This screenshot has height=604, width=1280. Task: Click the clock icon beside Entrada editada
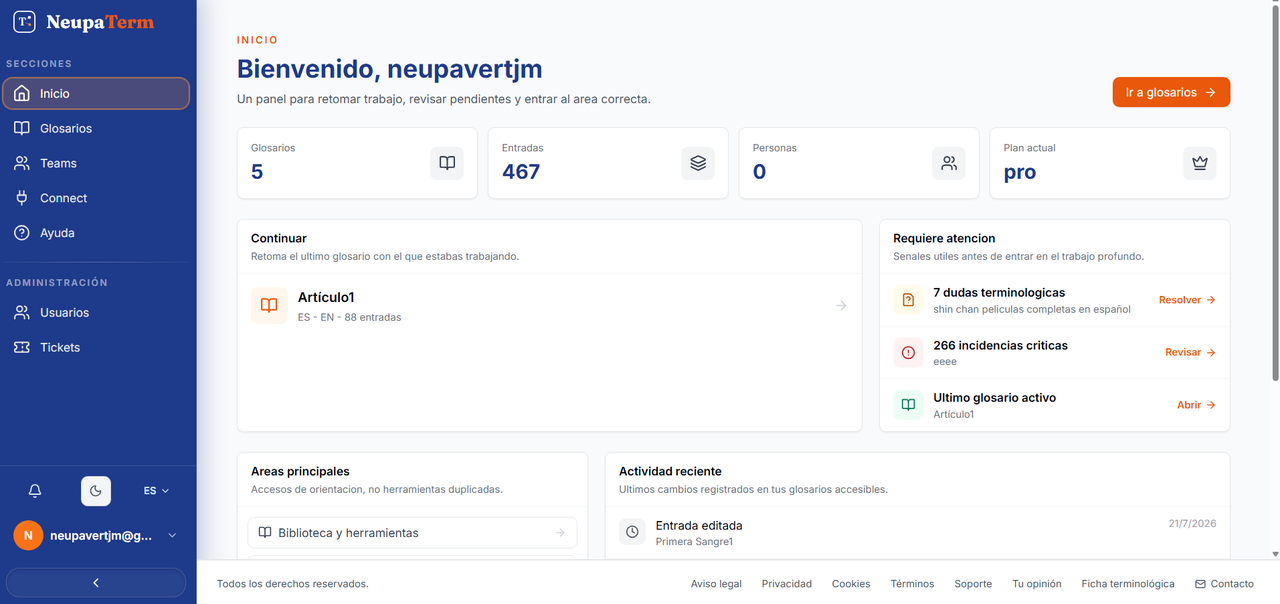[632, 532]
